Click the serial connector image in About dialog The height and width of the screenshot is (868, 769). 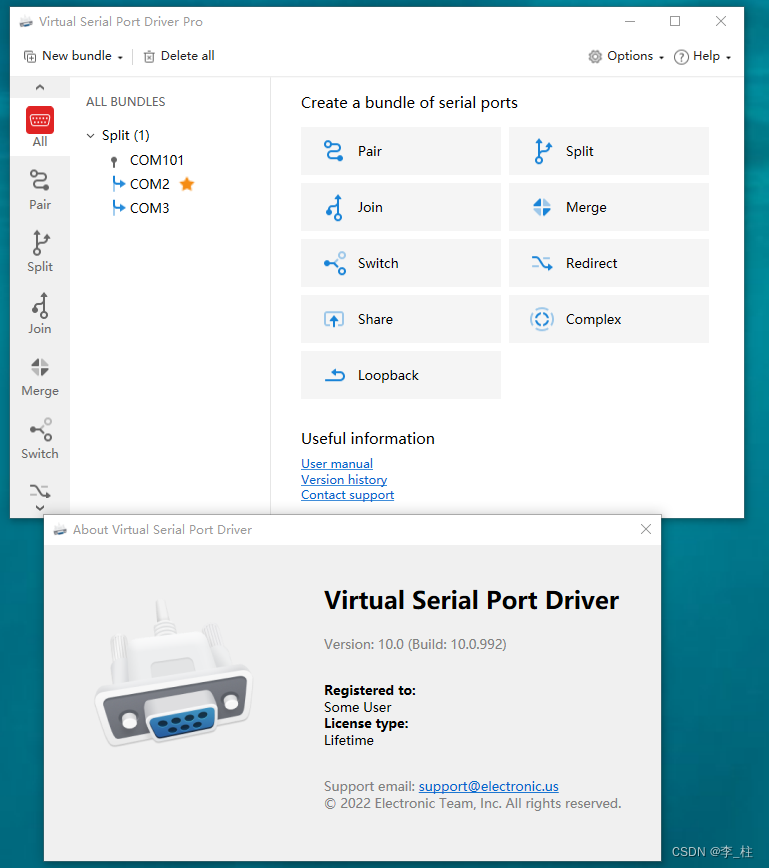click(x=173, y=674)
